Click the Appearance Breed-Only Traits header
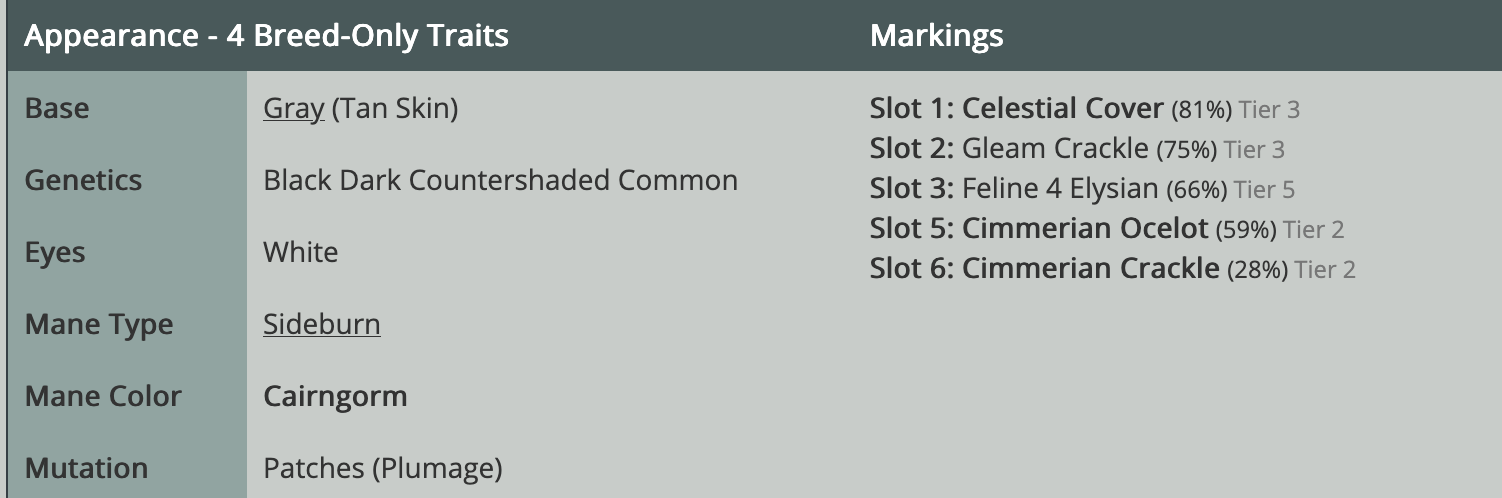 click(266, 37)
